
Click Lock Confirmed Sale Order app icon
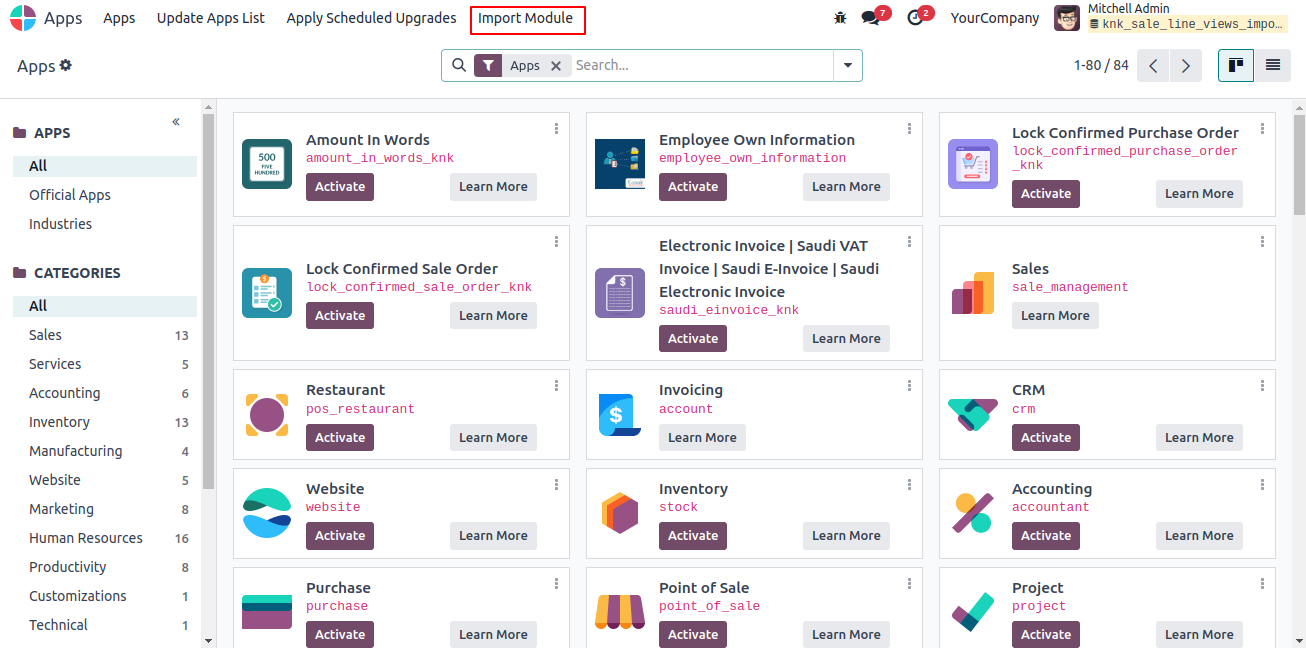(267, 293)
